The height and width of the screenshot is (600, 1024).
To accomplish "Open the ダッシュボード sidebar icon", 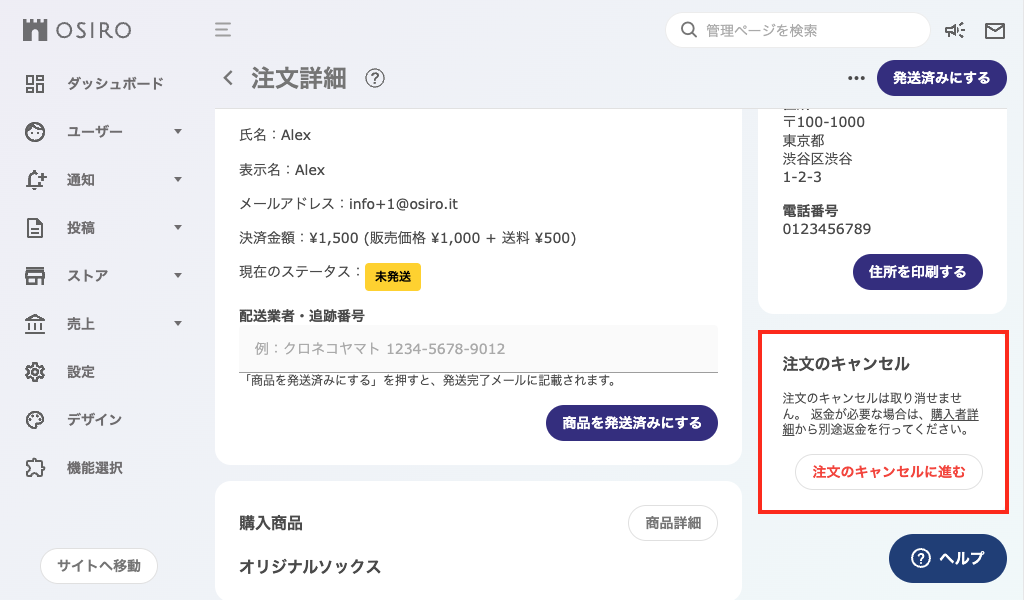I will [x=36, y=83].
